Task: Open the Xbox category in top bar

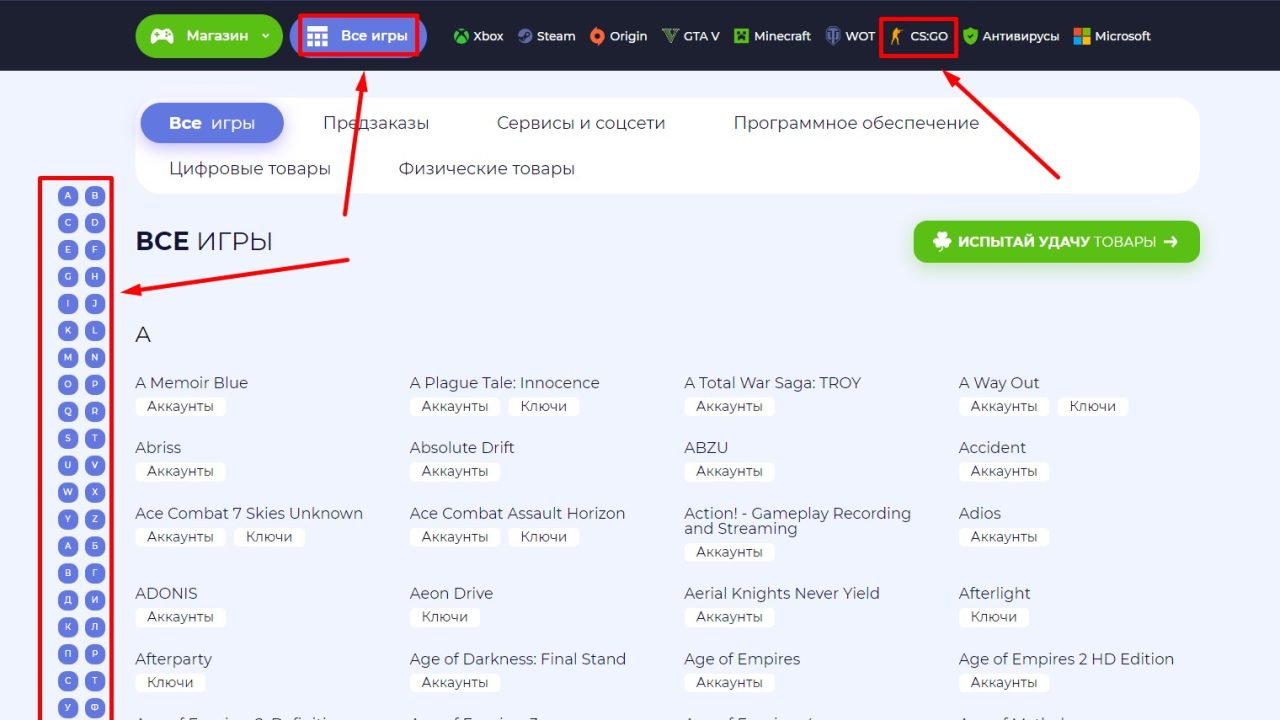Action: tap(478, 36)
